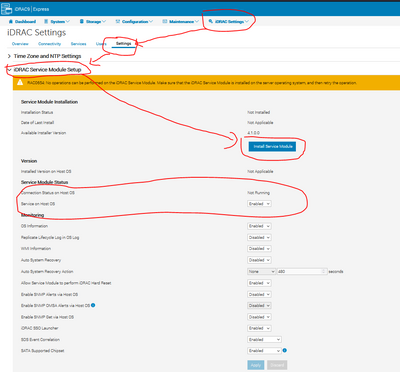Viewport: 400px width, 372px height.
Task: Click the Discard button
Action: (x=277, y=365)
